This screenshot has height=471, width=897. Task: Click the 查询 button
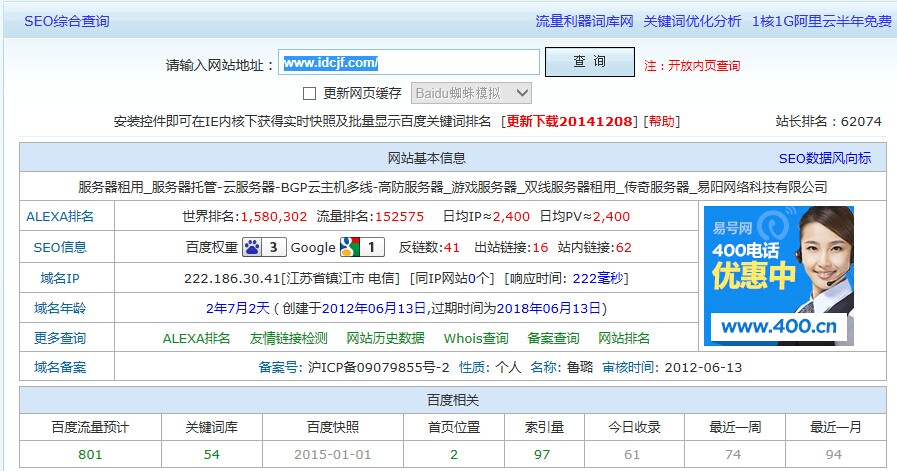[590, 62]
